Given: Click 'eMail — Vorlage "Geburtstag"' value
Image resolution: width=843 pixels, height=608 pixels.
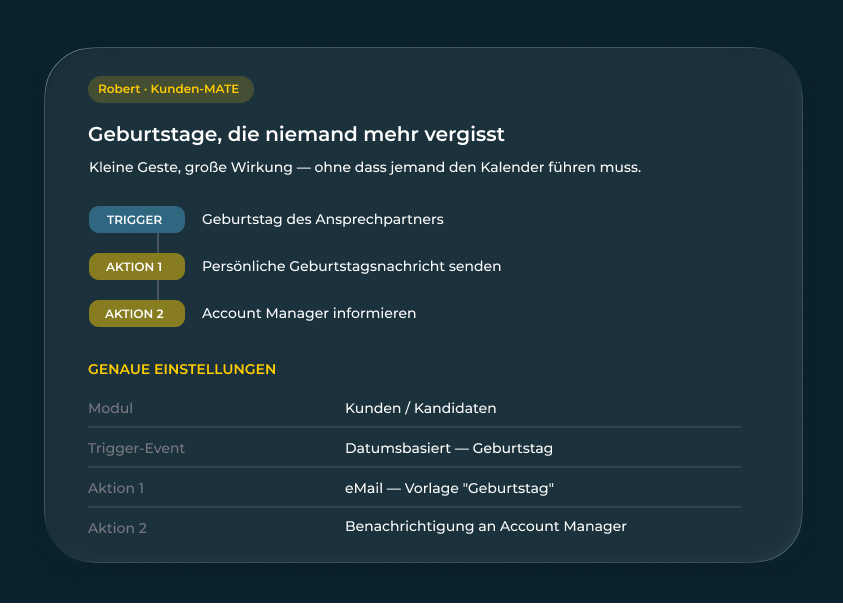Looking at the screenshot, I should 449,488.
